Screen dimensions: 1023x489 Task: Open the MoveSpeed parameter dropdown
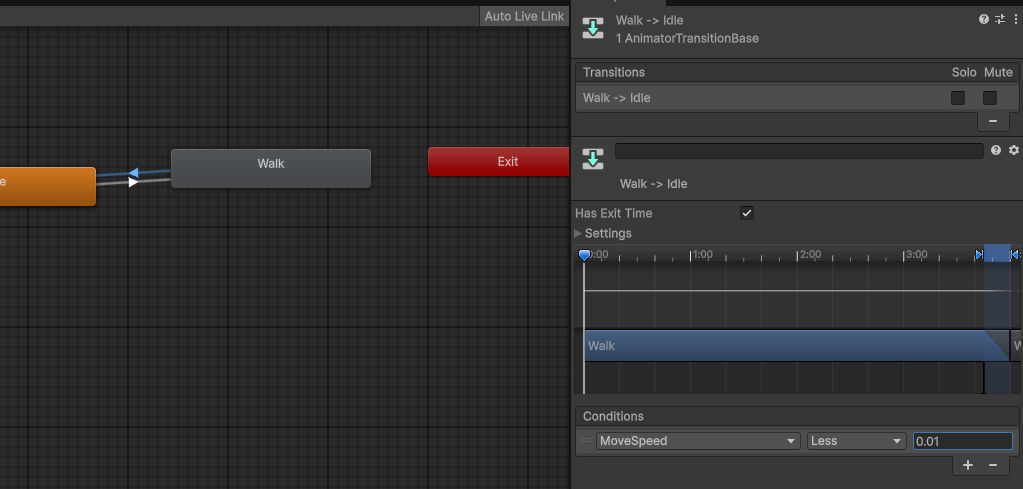click(698, 441)
